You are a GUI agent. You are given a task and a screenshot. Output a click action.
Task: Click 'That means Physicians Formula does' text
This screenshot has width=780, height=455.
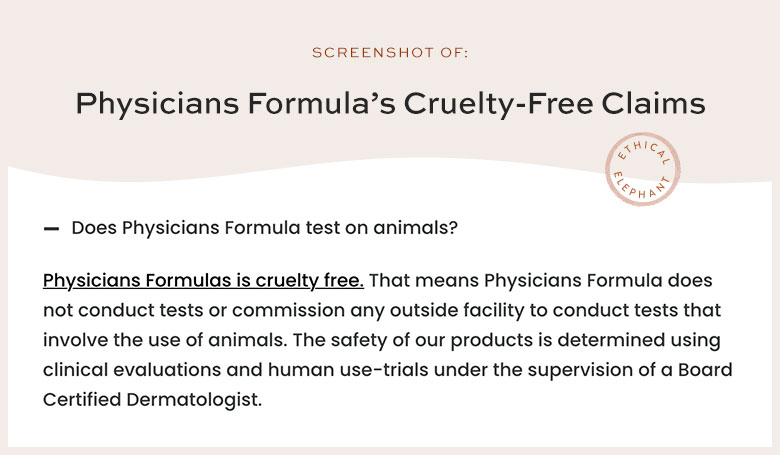tap(540, 280)
